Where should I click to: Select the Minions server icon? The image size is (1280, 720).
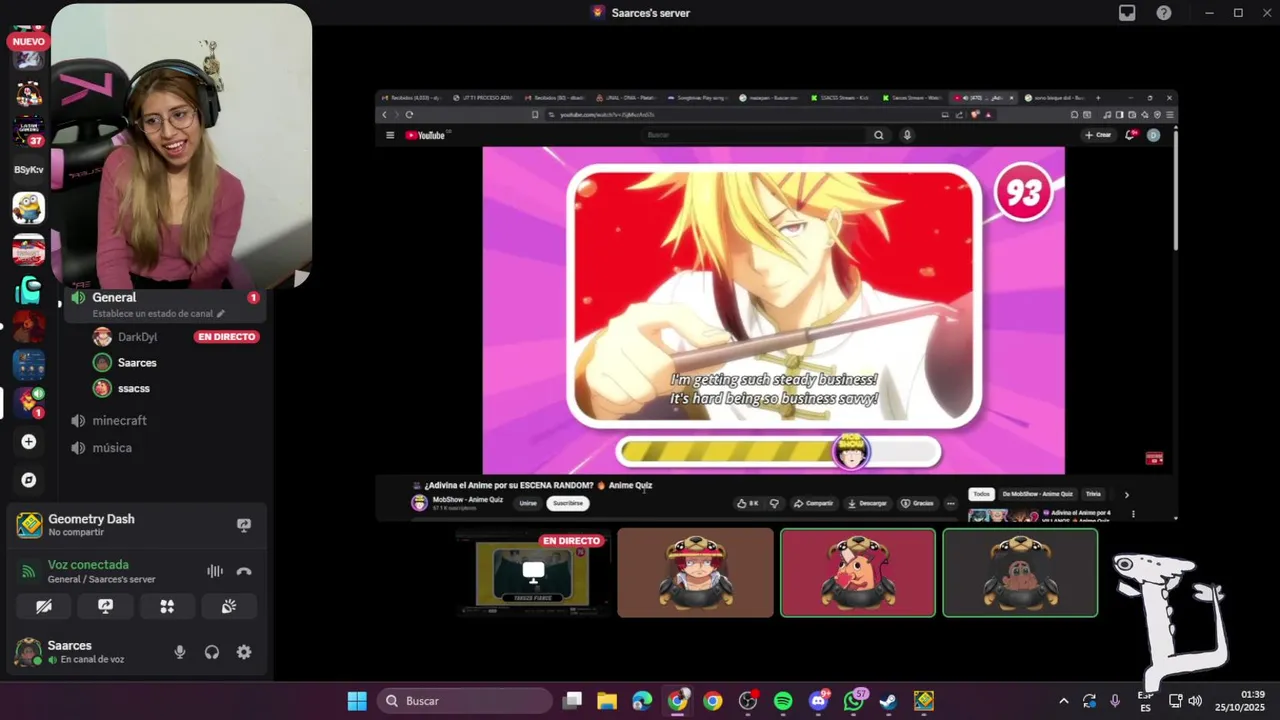[28, 208]
